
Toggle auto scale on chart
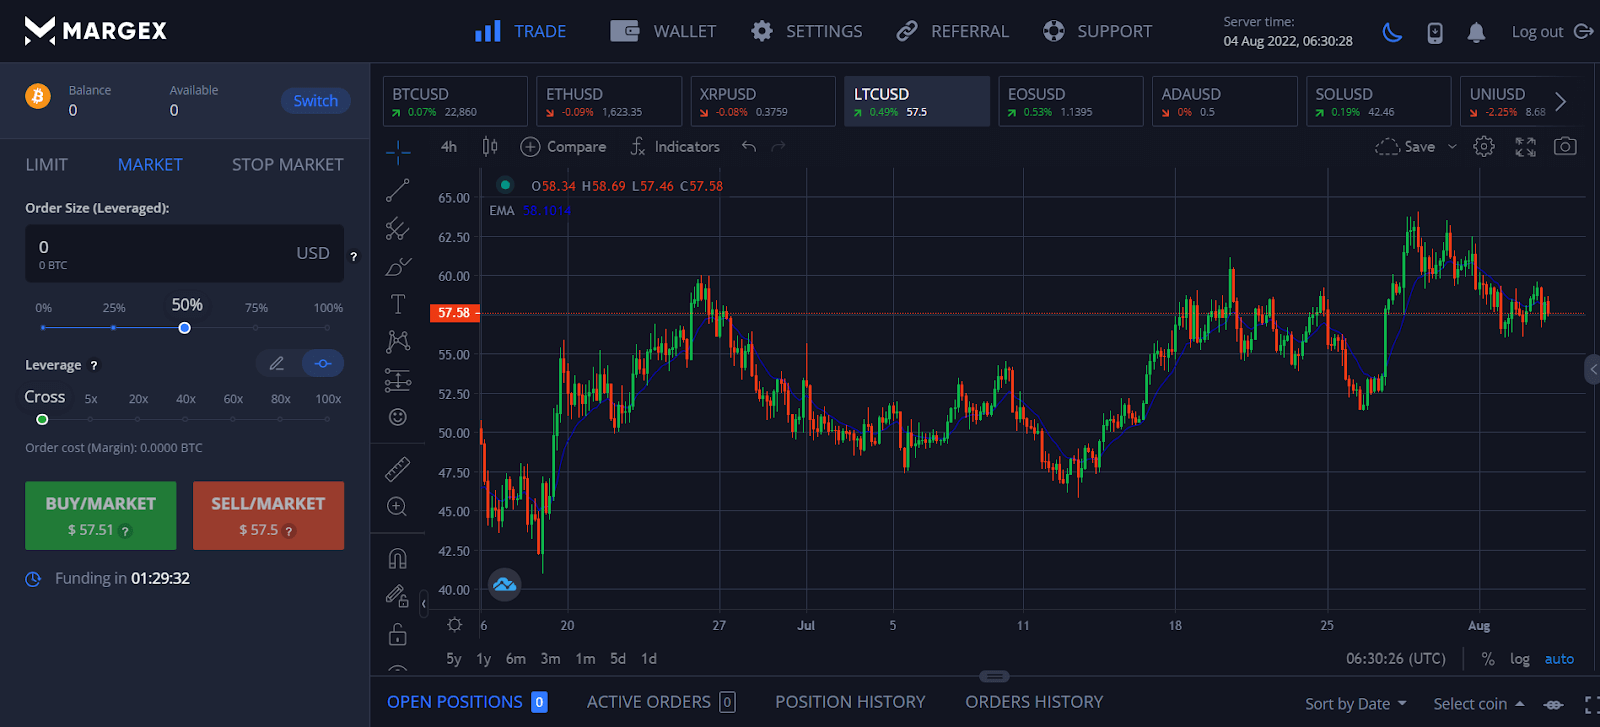point(1559,659)
